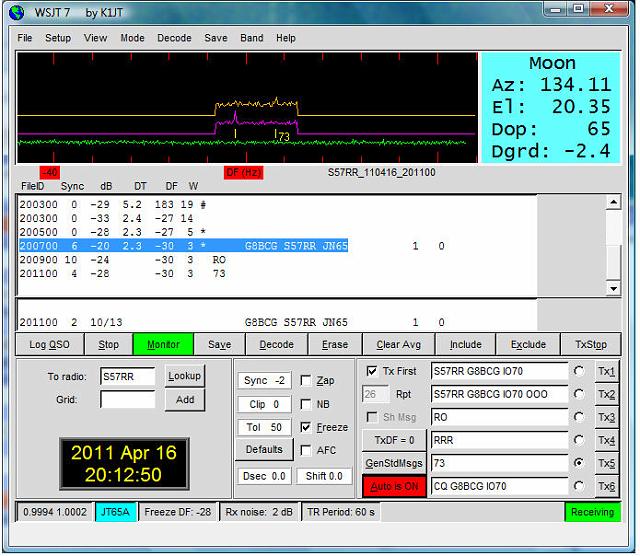
Task: Click the Exclude button
Action: [529, 345]
